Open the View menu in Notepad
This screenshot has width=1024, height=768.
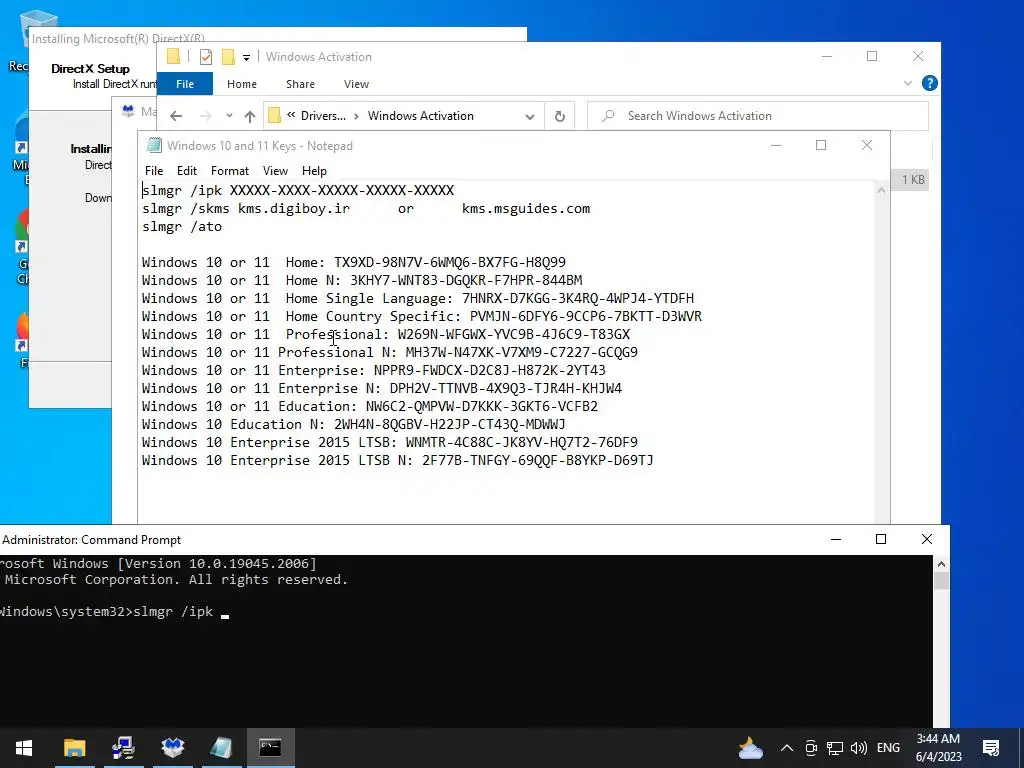pos(275,170)
